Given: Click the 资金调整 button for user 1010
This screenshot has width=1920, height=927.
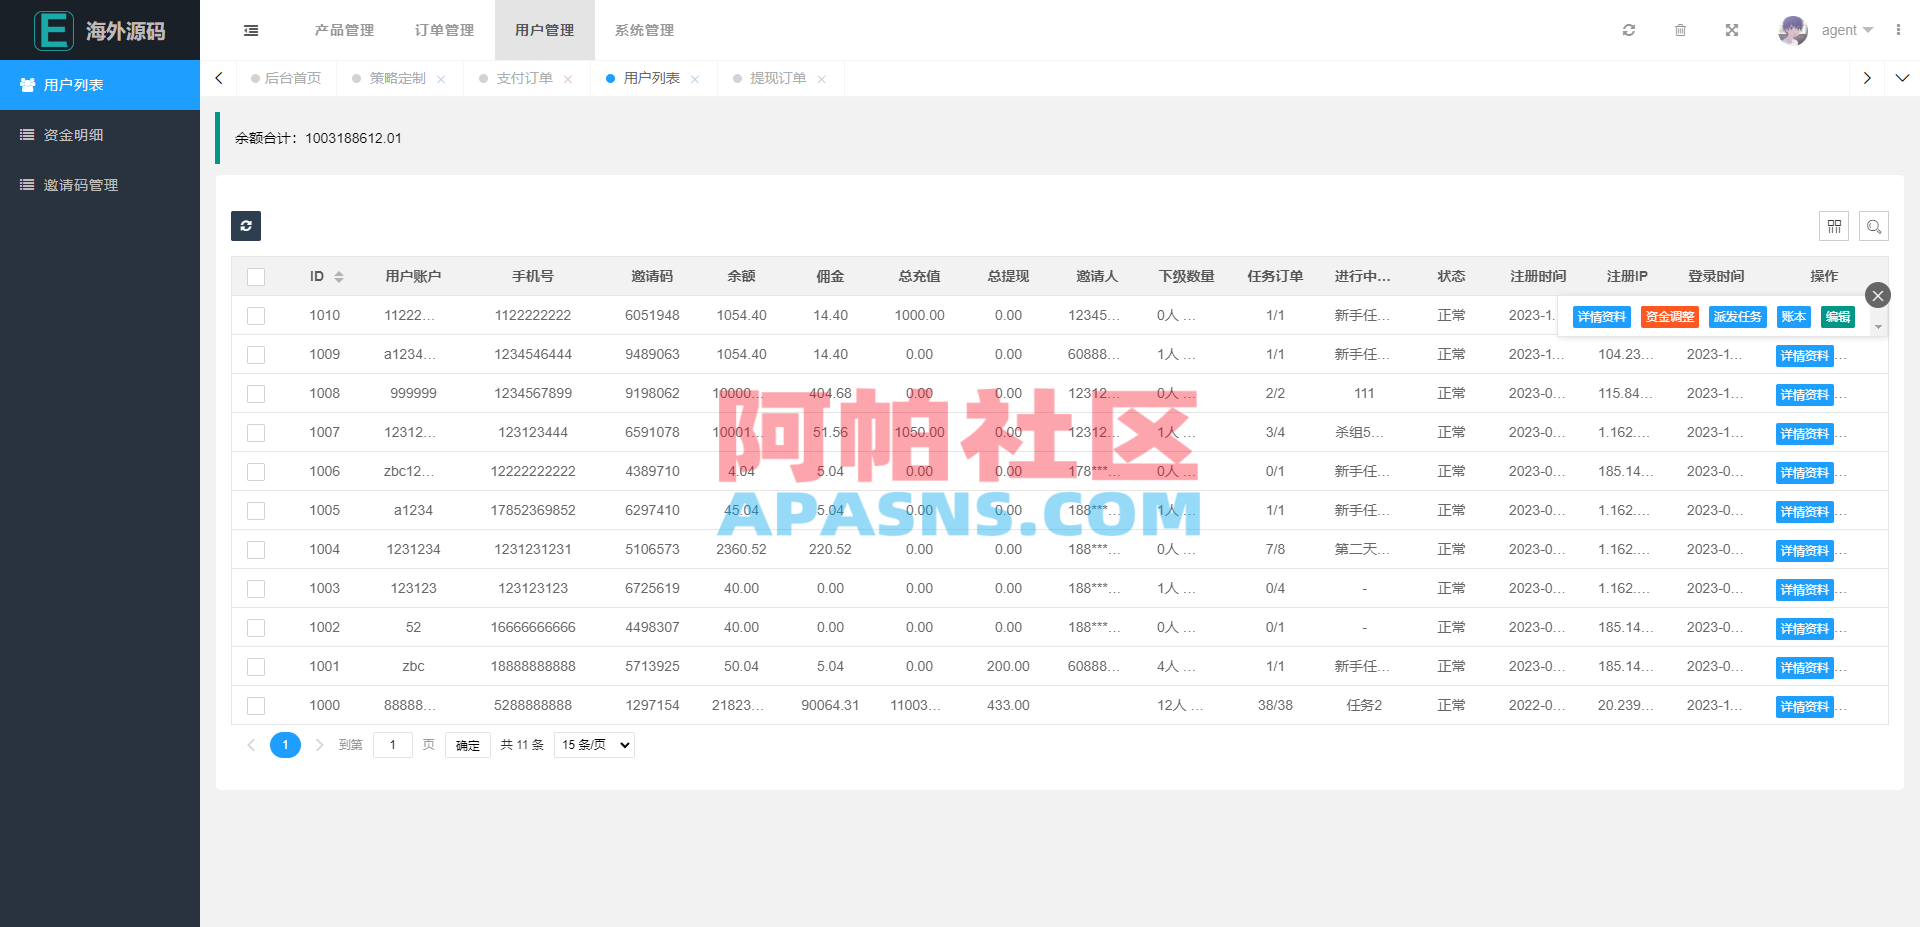Looking at the screenshot, I should (x=1669, y=316).
